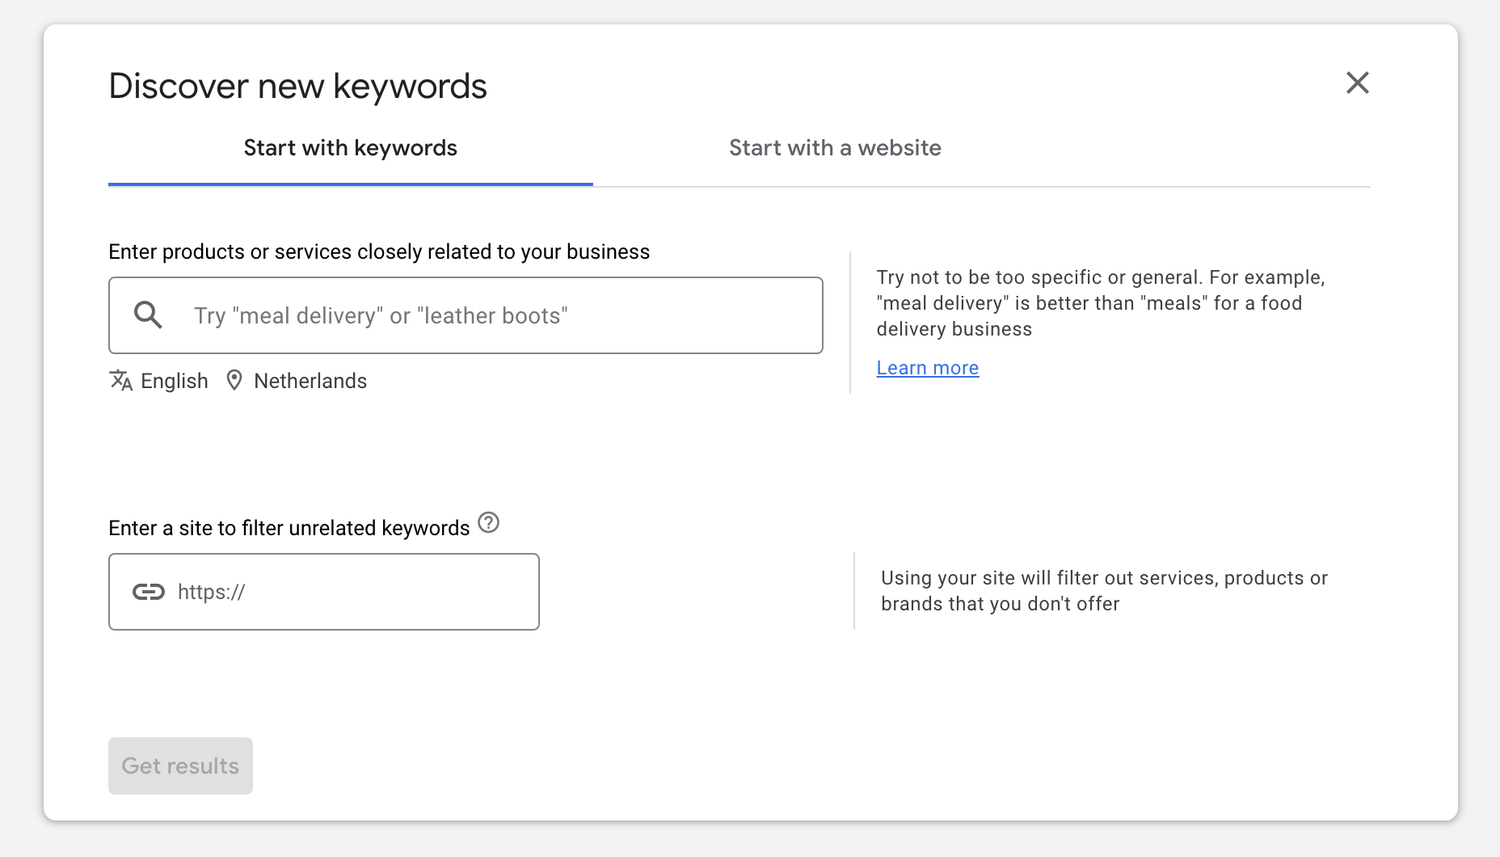Open the help tooltip question mark icon
1500x857 pixels.
488,522
